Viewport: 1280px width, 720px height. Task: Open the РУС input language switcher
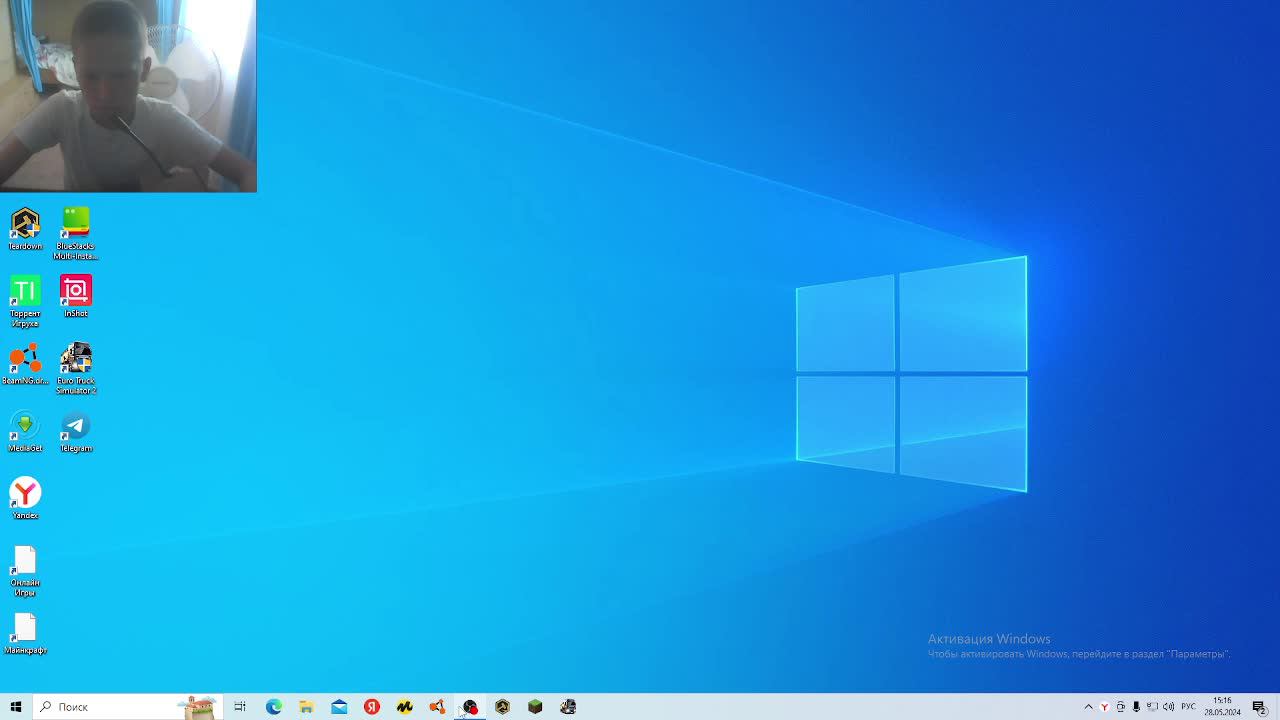point(1189,707)
